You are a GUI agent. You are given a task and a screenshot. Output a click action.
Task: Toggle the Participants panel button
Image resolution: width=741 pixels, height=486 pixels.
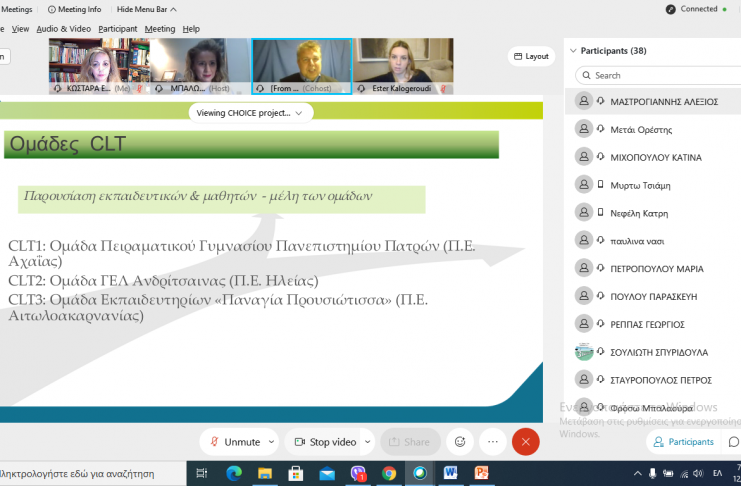point(683,442)
